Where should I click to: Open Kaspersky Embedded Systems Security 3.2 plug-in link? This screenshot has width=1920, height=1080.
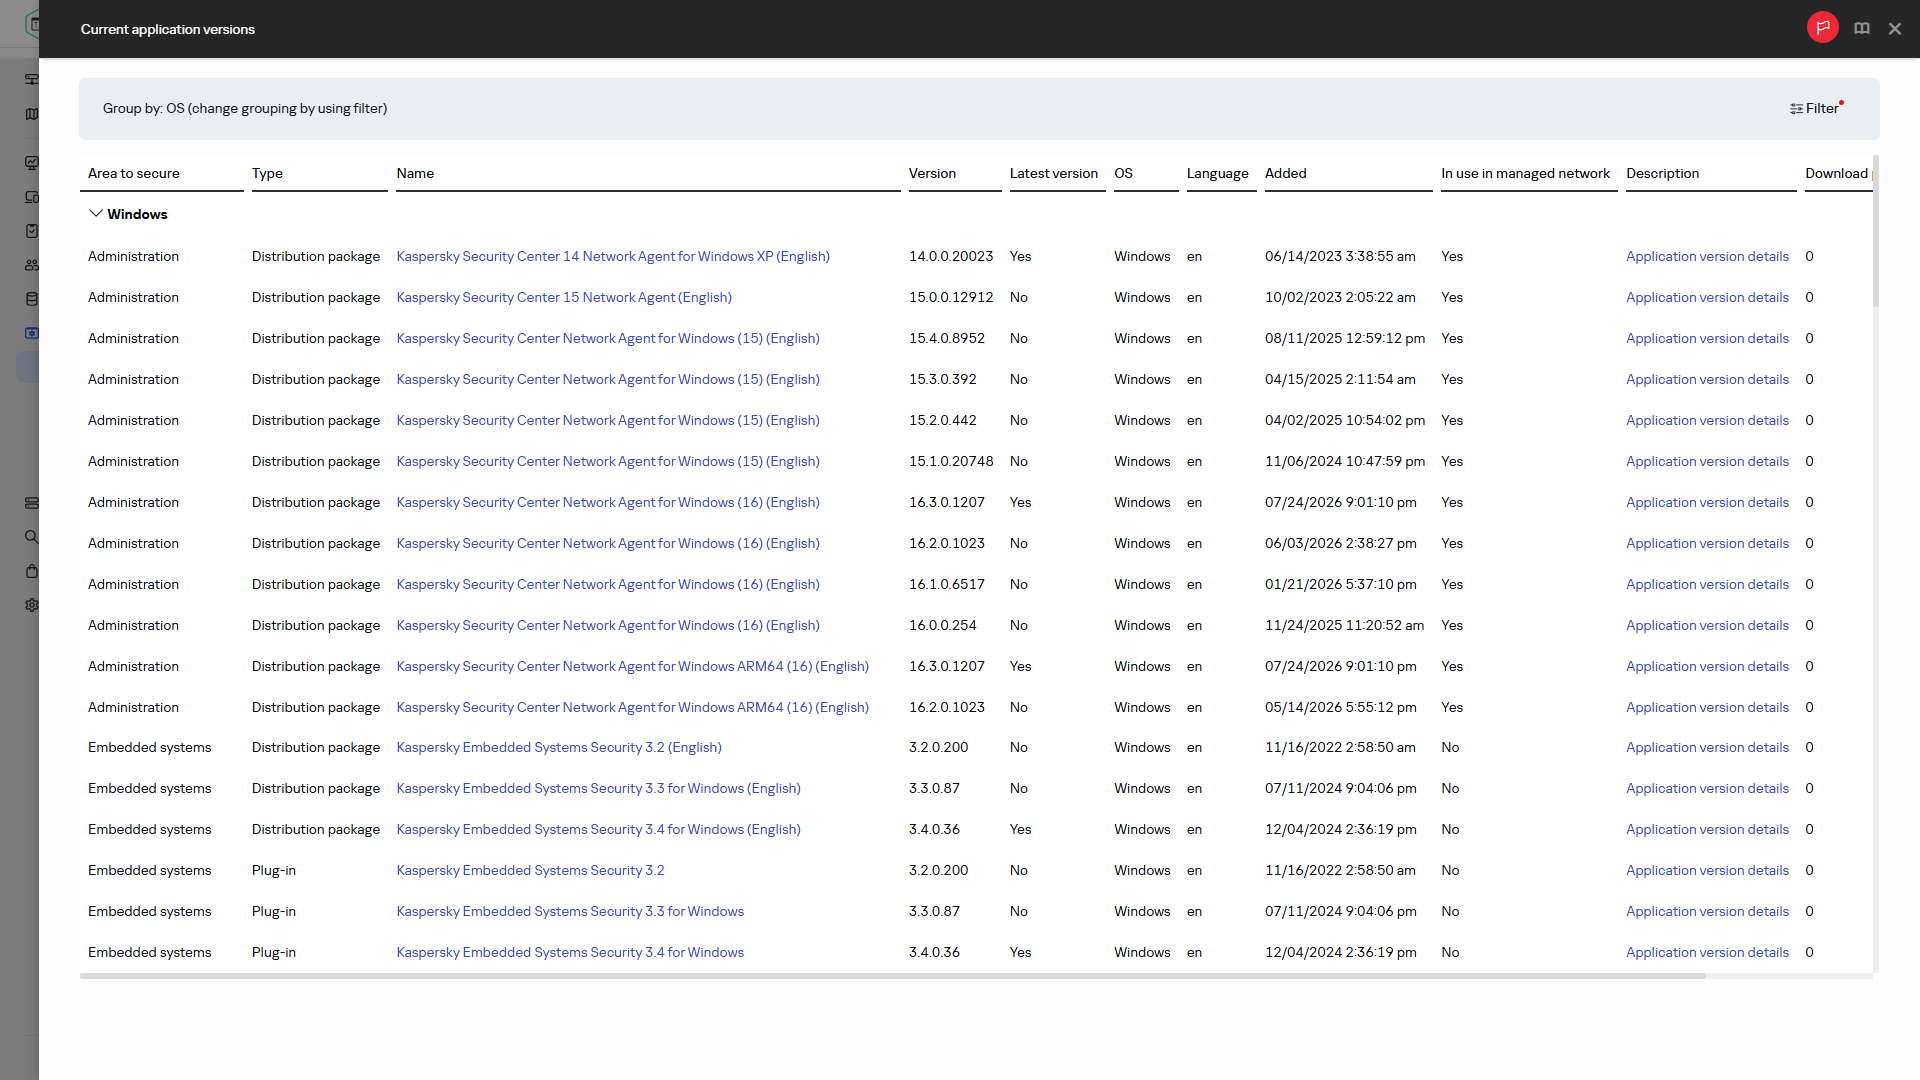[x=530, y=870]
